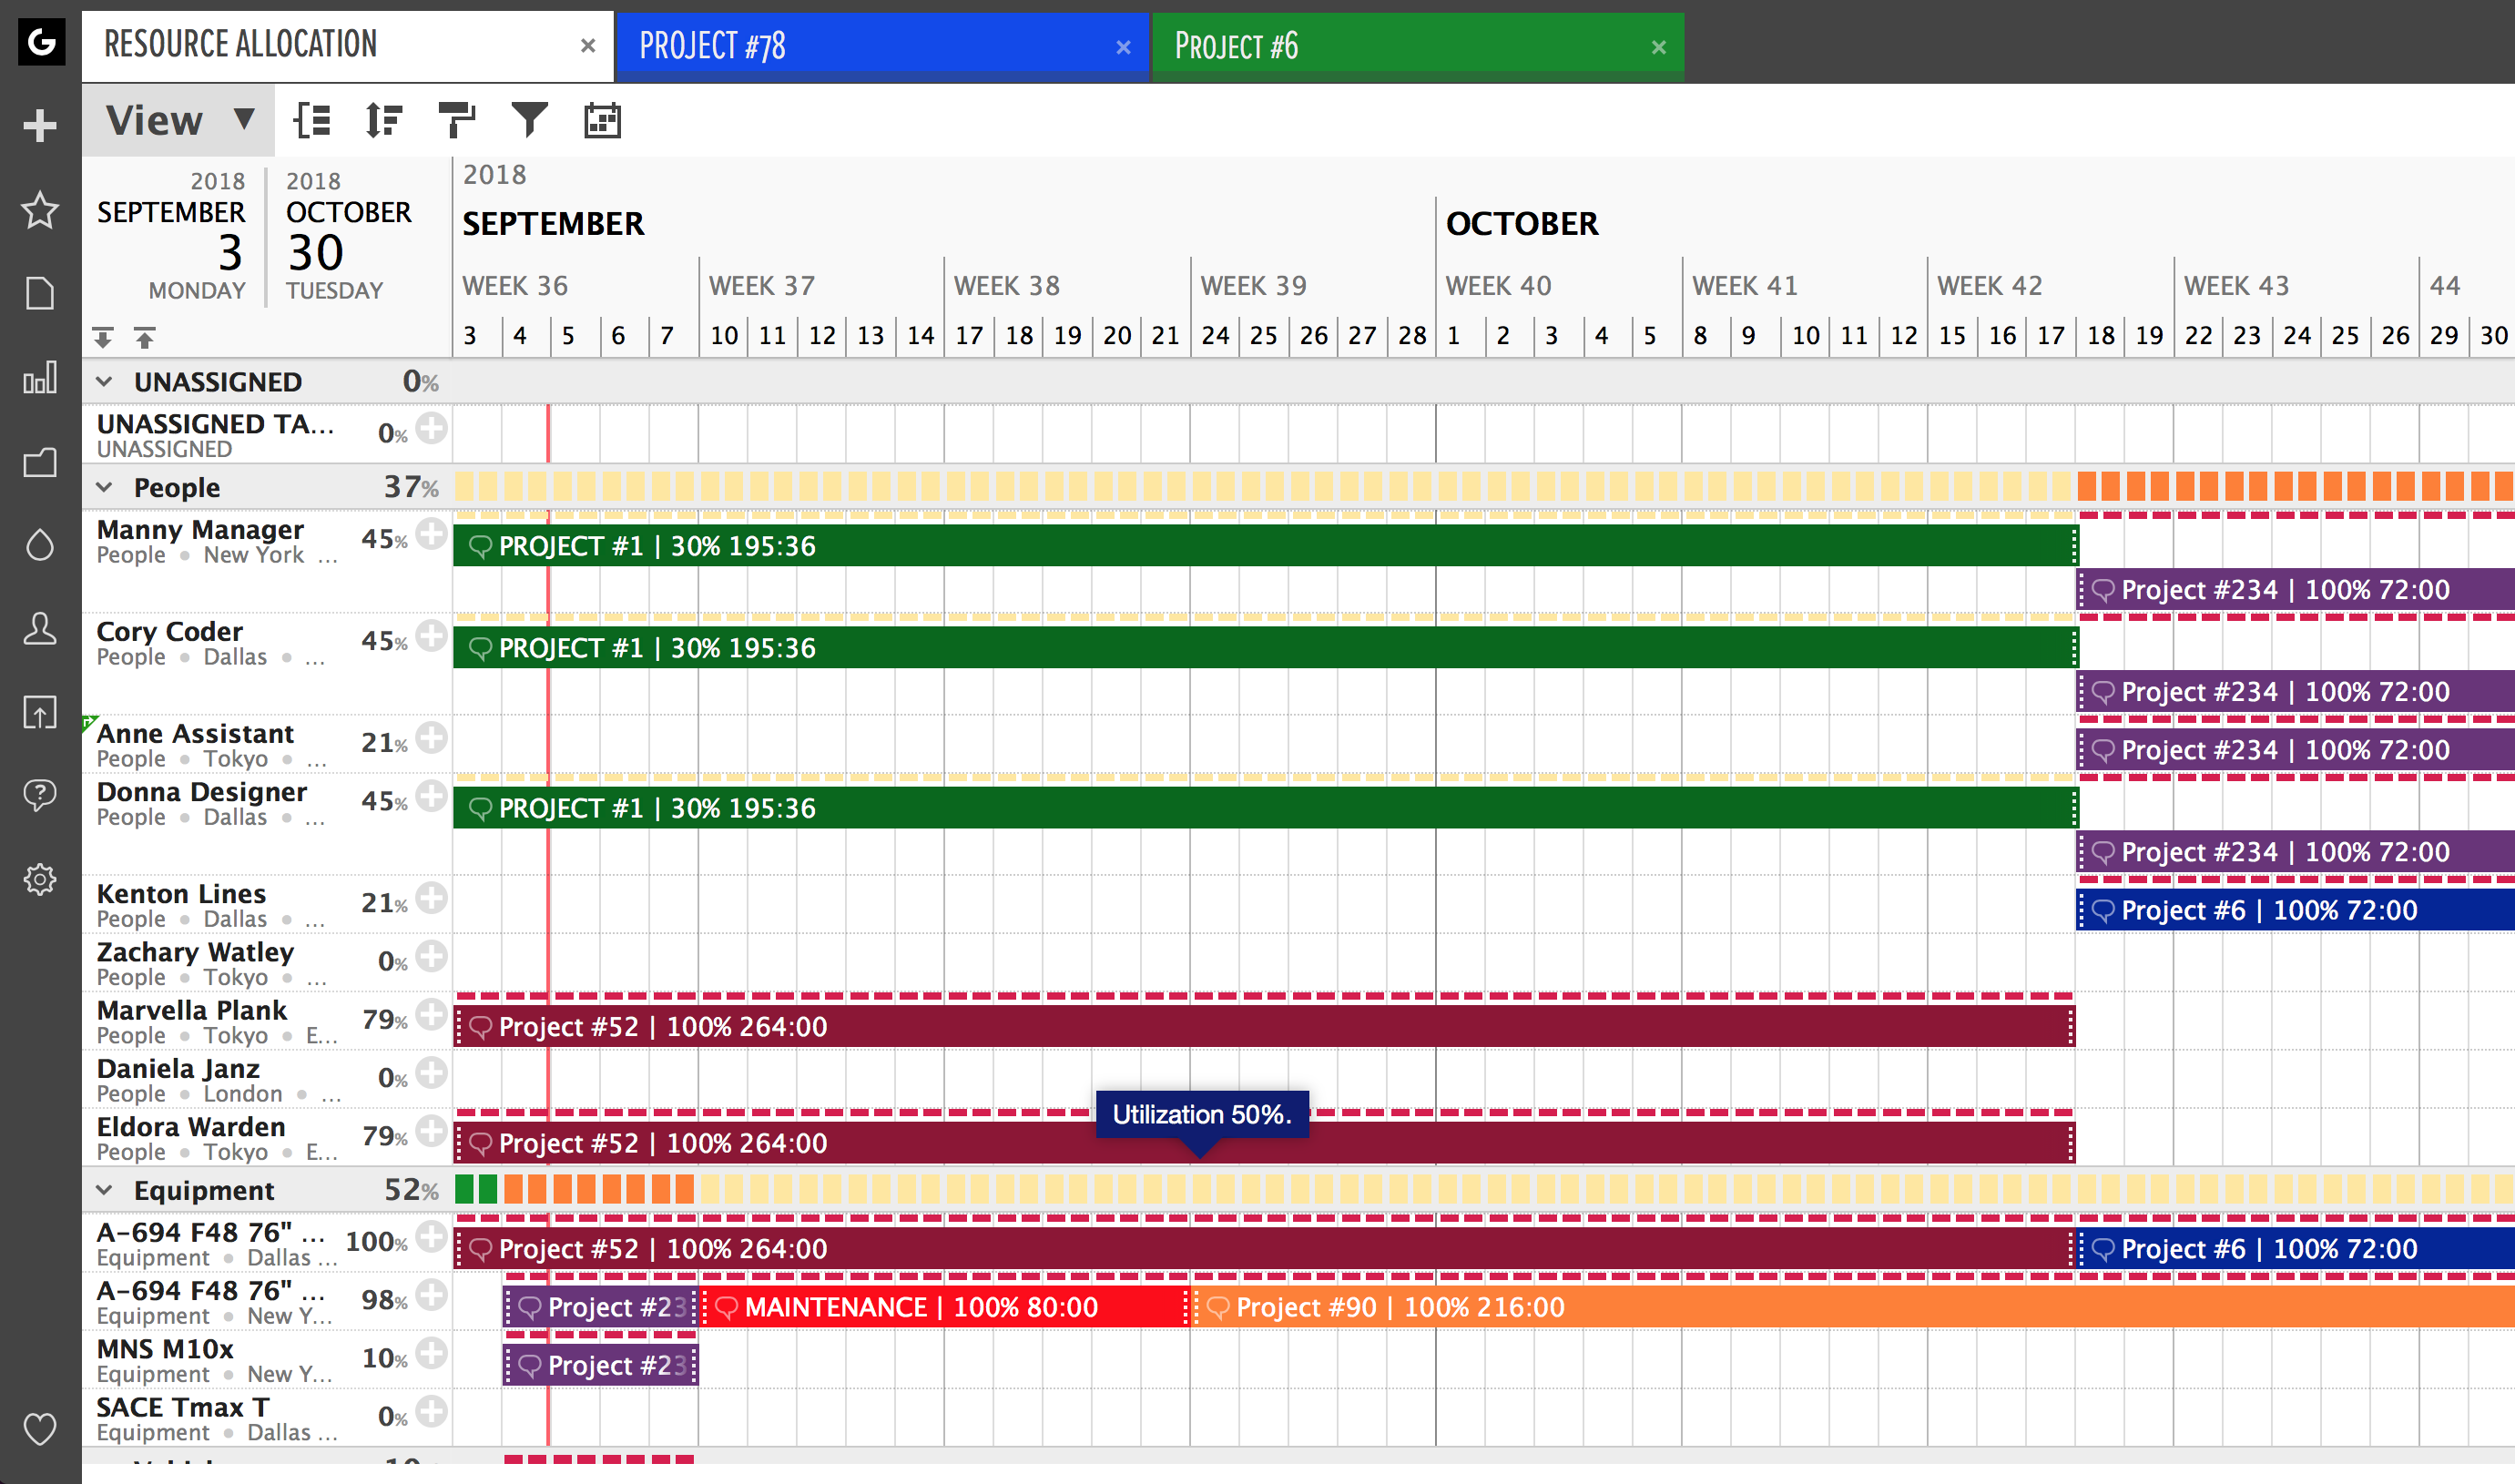Open bar chart reports in sidebar
The image size is (2515, 1484).
[x=40, y=378]
